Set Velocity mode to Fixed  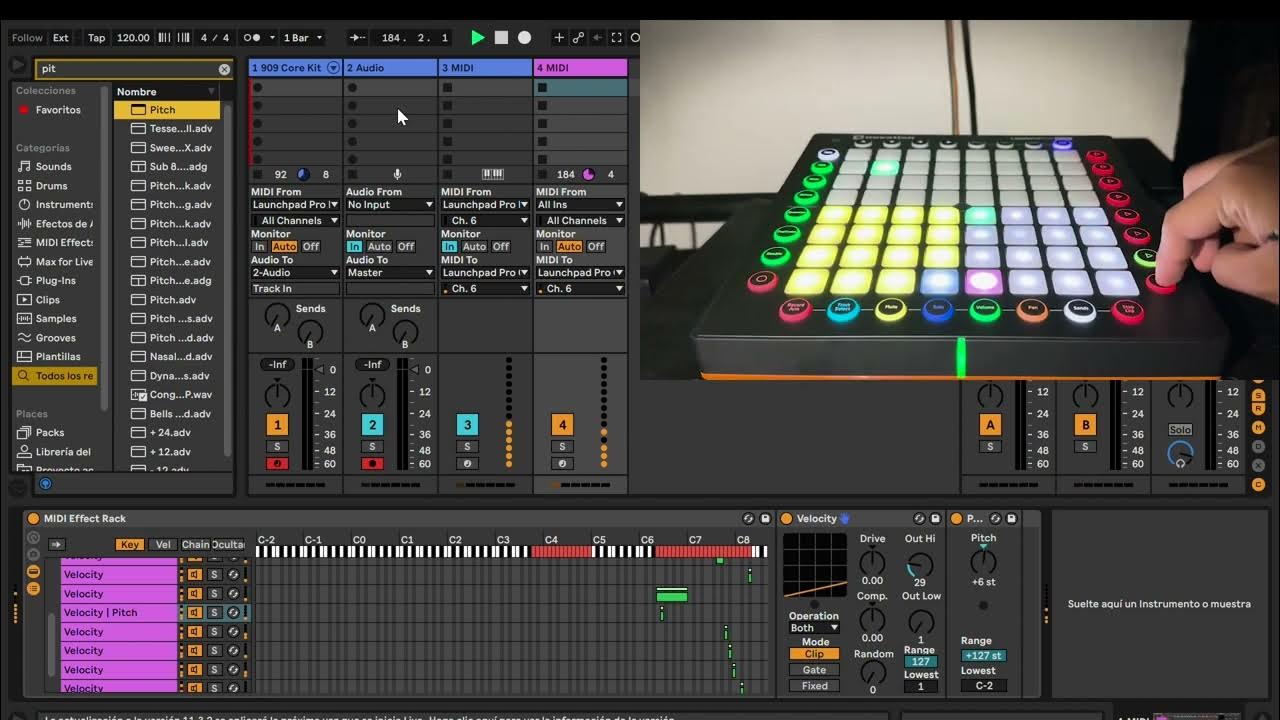pos(815,686)
